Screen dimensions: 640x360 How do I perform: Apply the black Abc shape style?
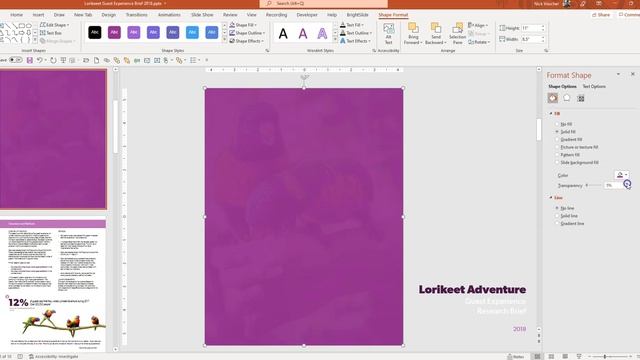tap(95, 32)
